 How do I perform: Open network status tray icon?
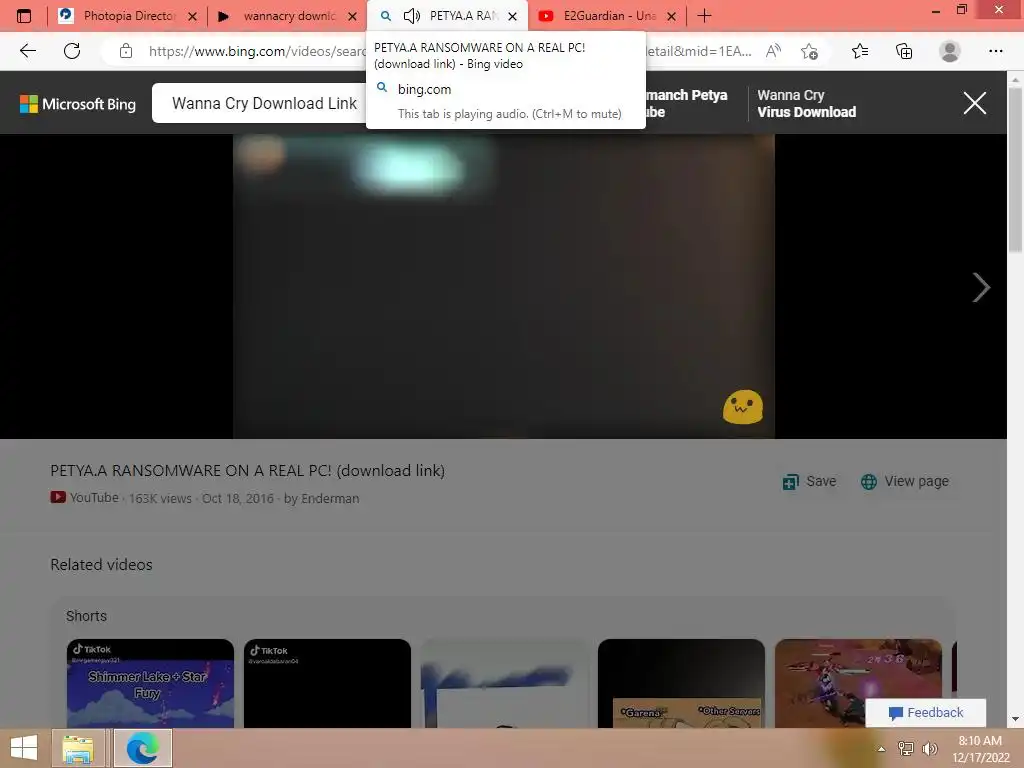point(906,749)
